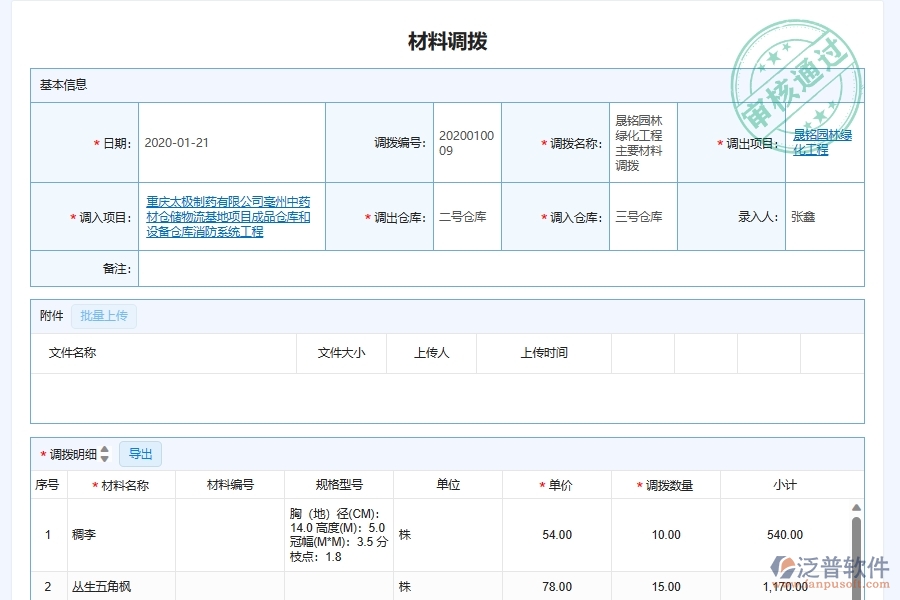Click the 附件 section header
This screenshot has height=600, width=900.
[51, 315]
